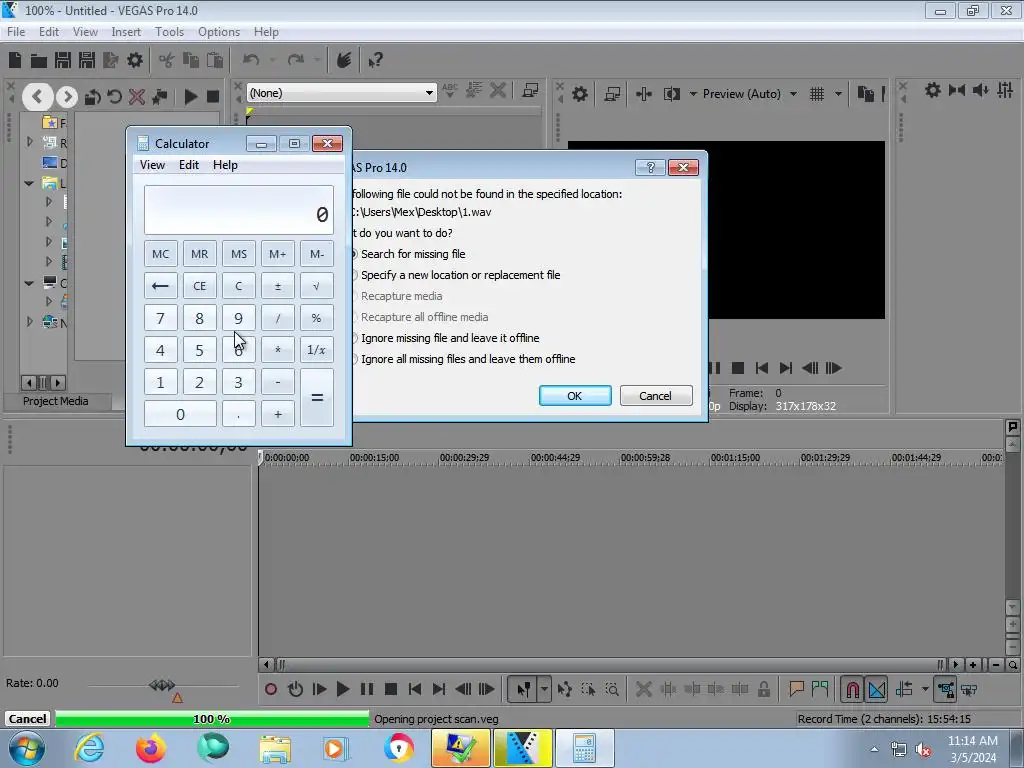Click the Zoom Edit tool magnifier icon
Screen dimensions: 1024x768
coord(612,689)
